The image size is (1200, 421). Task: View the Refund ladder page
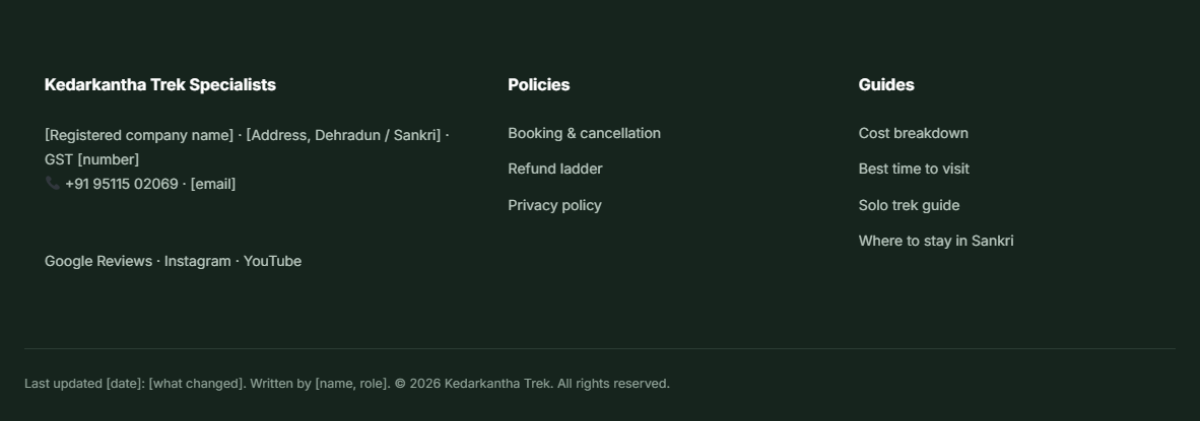(x=555, y=169)
